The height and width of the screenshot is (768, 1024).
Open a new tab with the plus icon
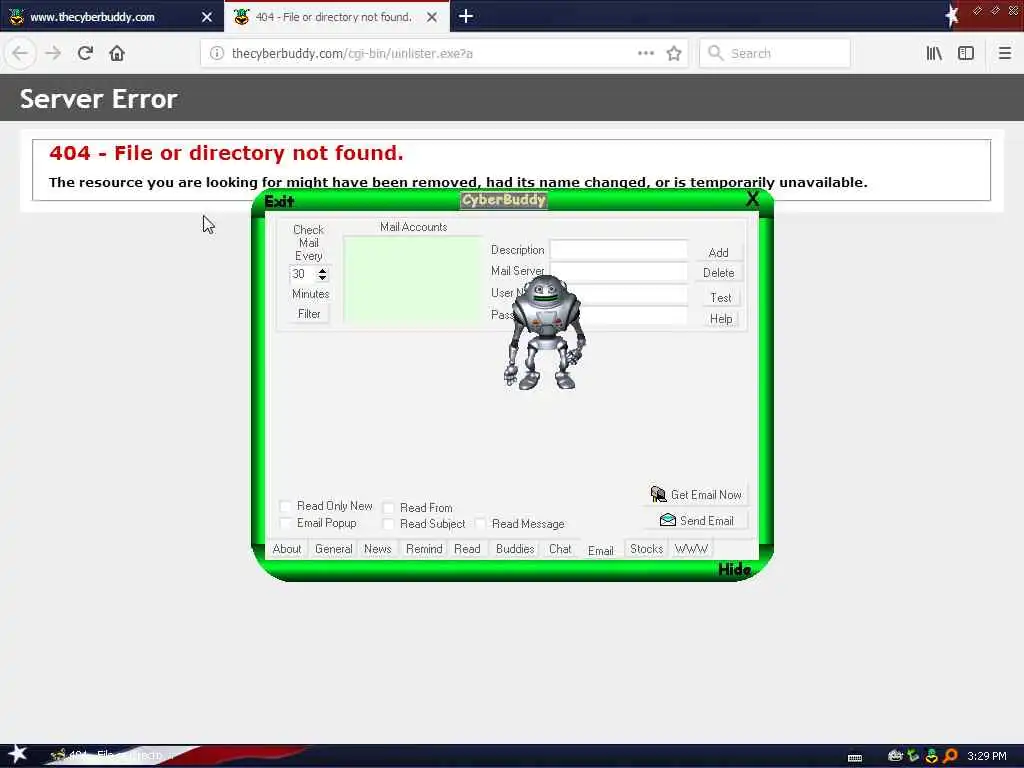tap(466, 16)
